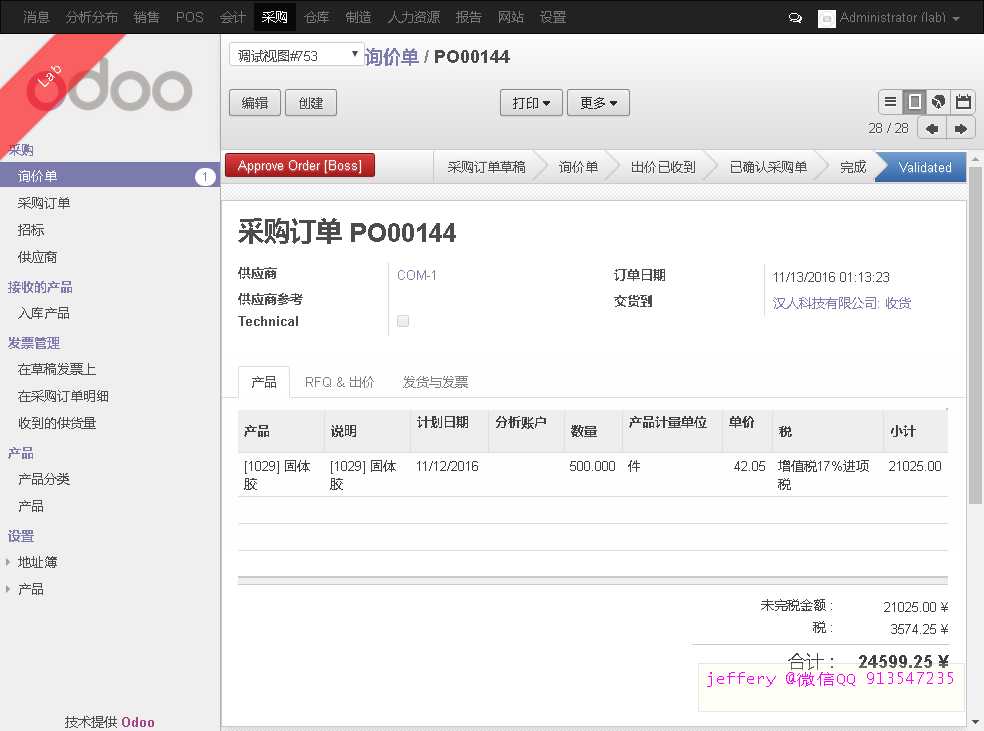The image size is (984, 731).
Task: Click the Validated status stage
Action: pos(924,168)
